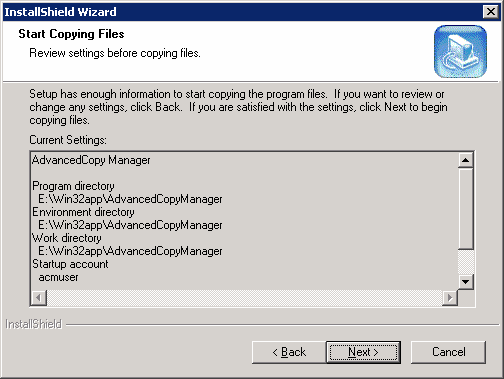The image size is (504, 379).
Task: Select the Program directory path text
Action: point(130,199)
